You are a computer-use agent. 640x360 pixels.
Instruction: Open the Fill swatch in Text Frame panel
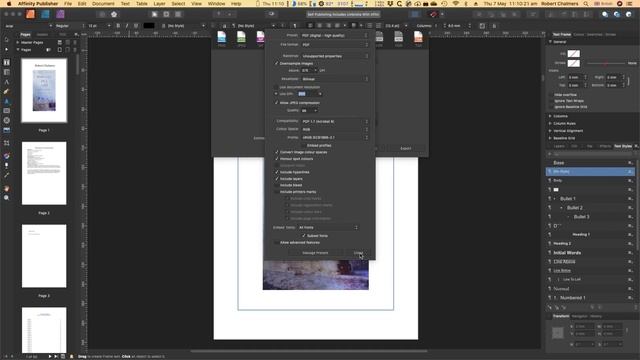pos(573,53)
